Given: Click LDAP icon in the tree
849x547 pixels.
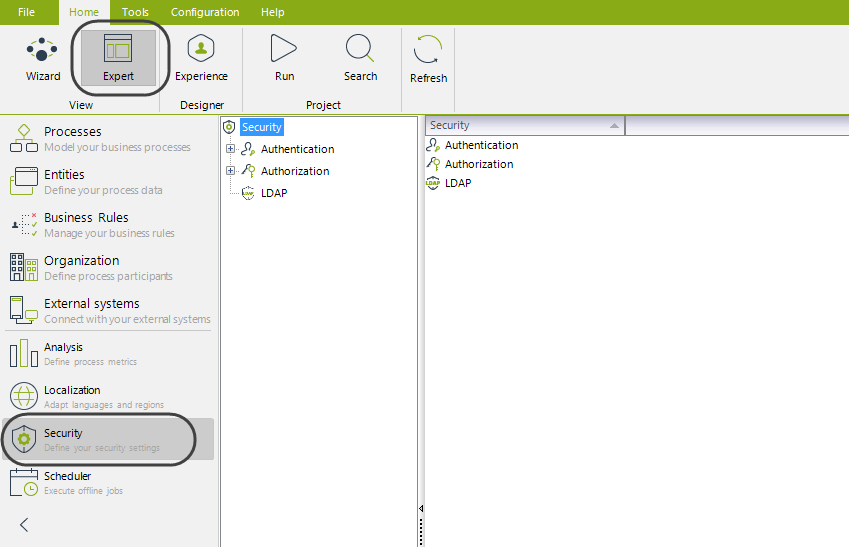Looking at the screenshot, I should pyautogui.click(x=248, y=193).
